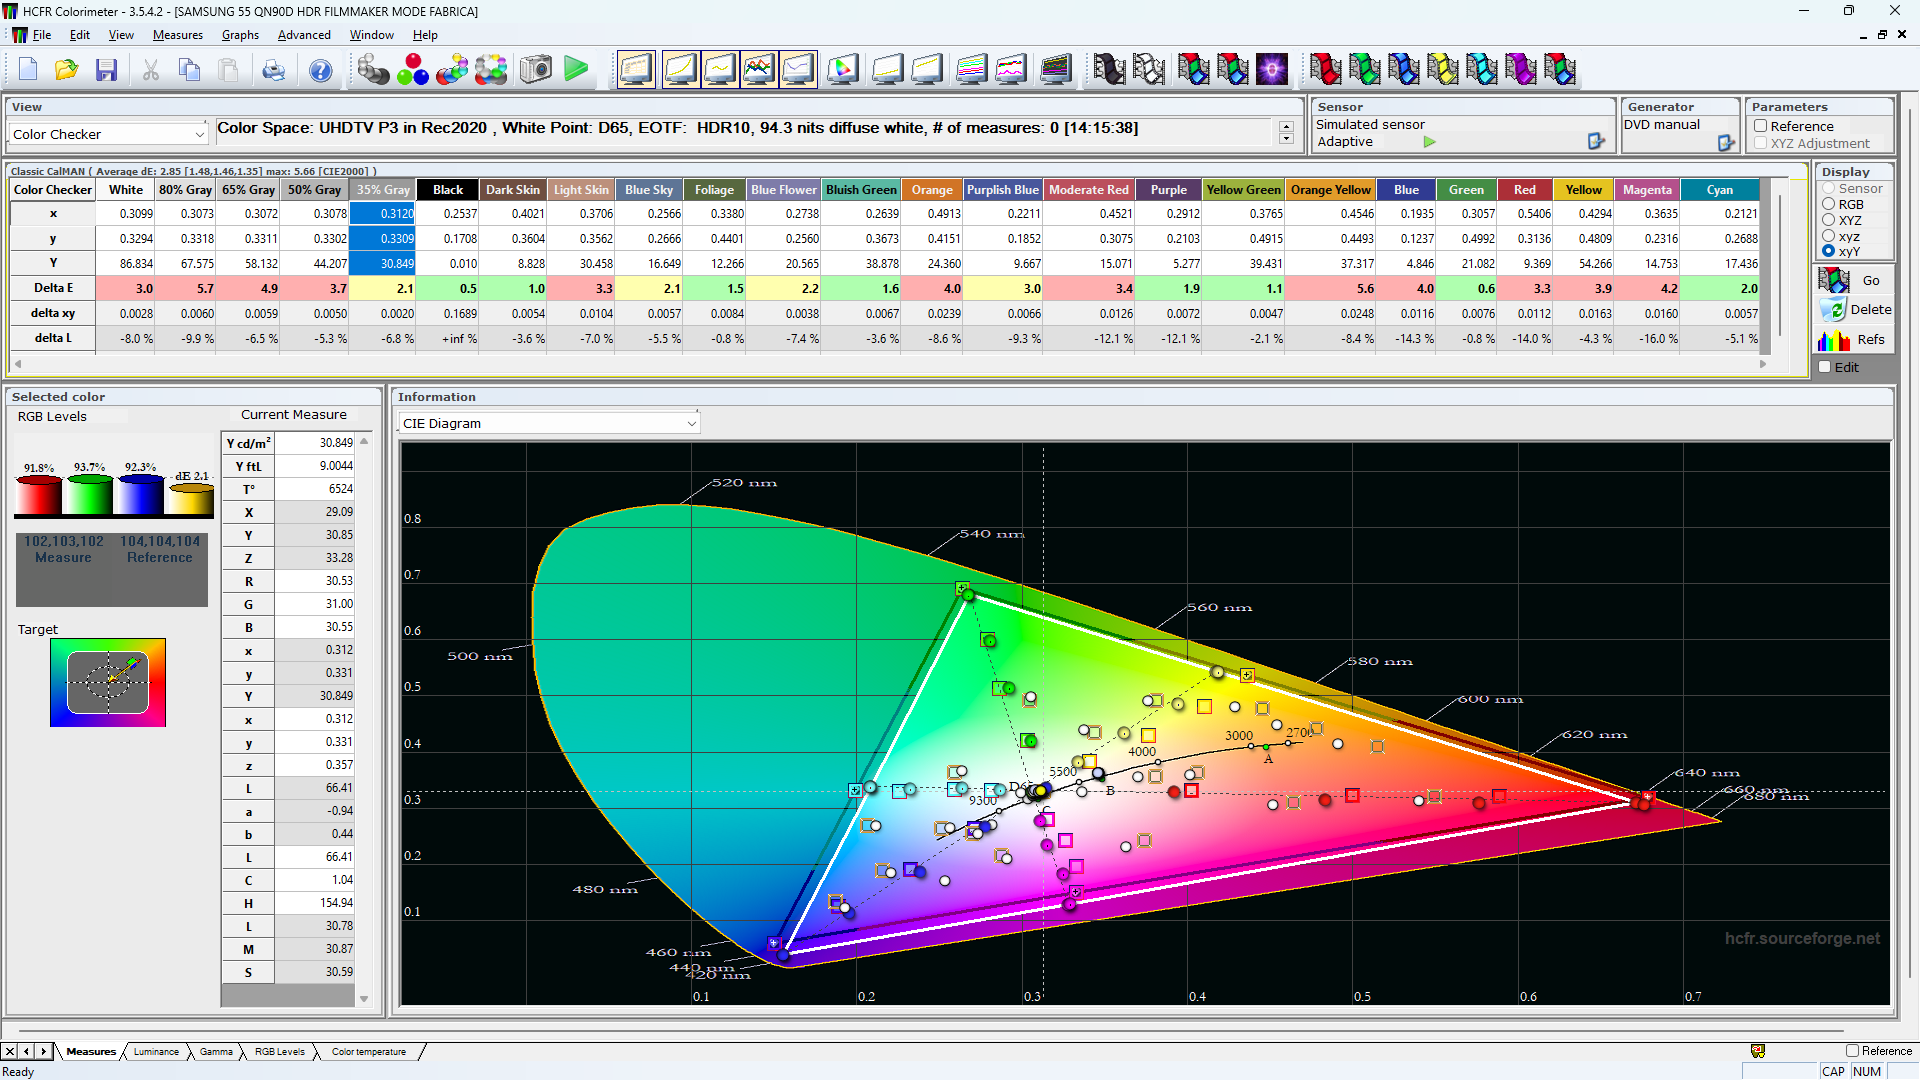The width and height of the screenshot is (1920, 1080).
Task: Switch to the Luminance tab
Action: pyautogui.click(x=155, y=1051)
